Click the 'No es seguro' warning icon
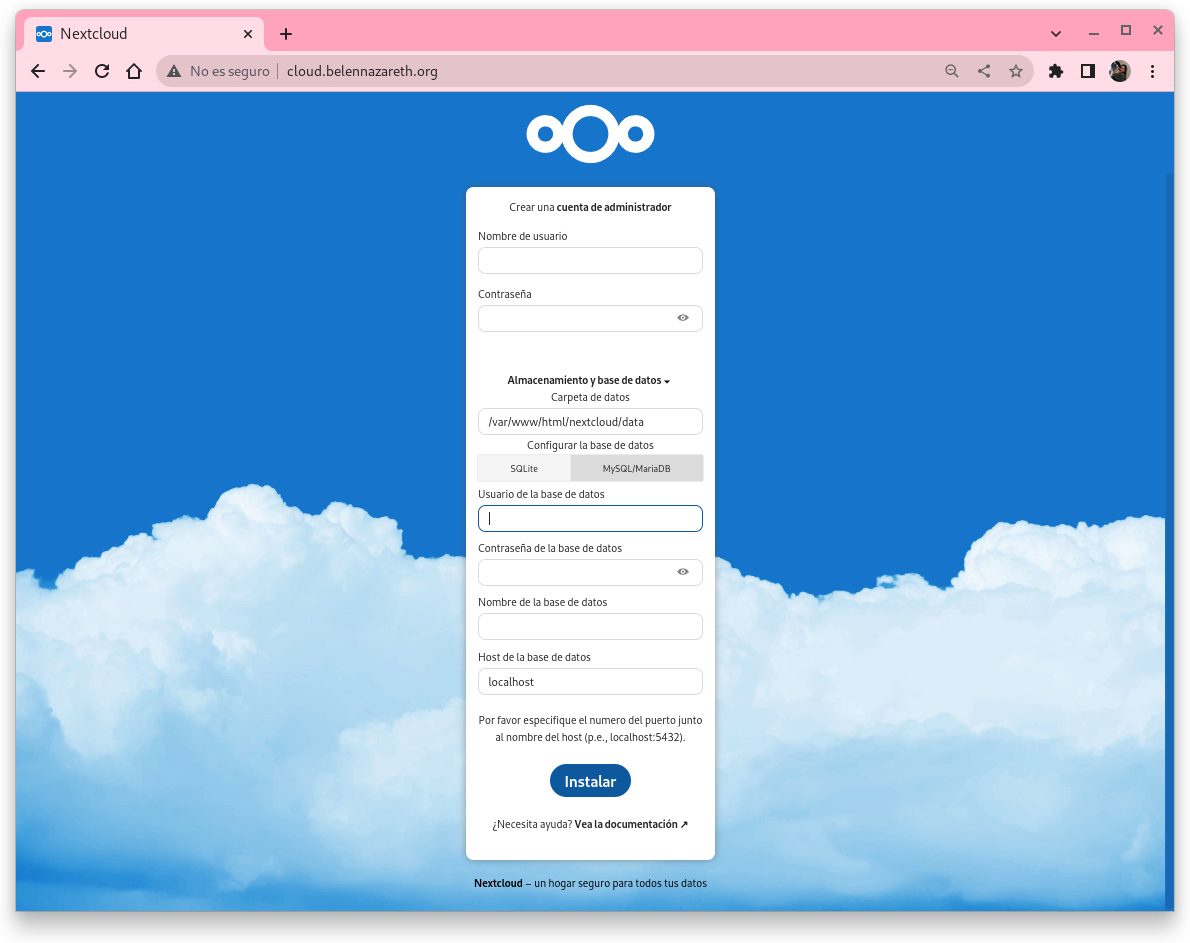The image size is (1190, 943). (174, 71)
